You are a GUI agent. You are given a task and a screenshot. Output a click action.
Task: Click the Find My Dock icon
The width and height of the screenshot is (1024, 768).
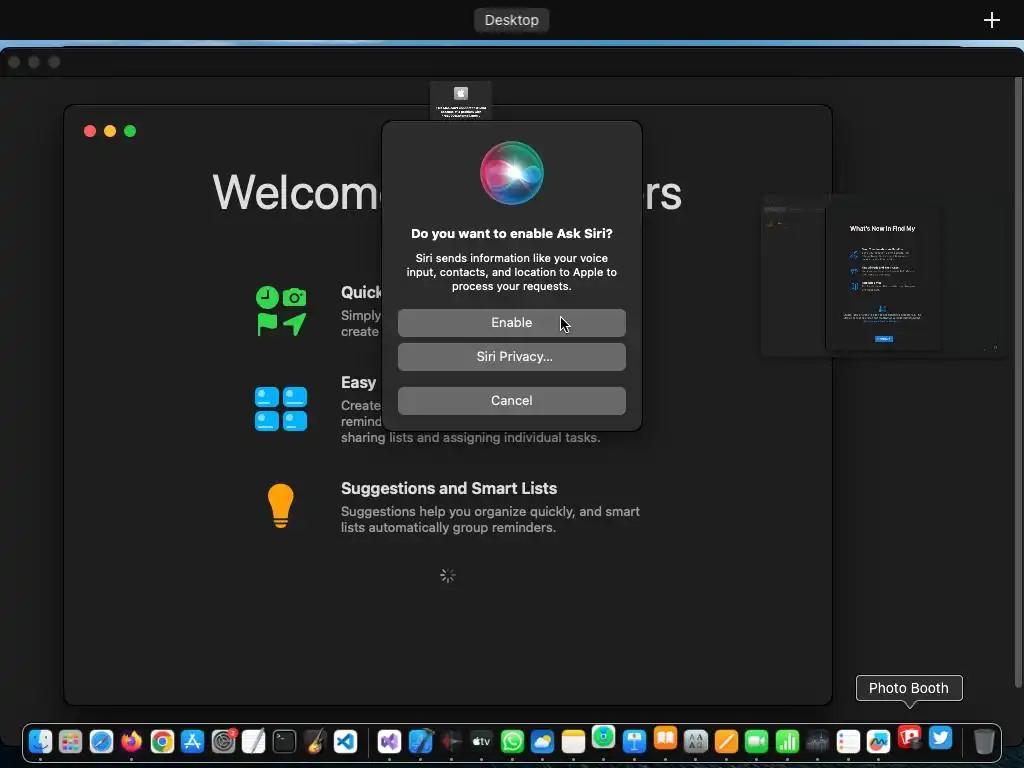pos(603,737)
